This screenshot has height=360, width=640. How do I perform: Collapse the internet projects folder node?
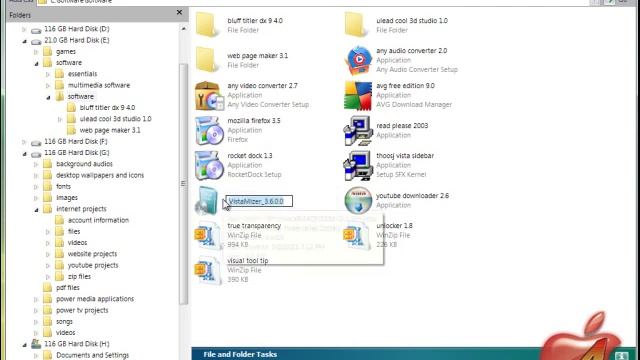coord(36,209)
